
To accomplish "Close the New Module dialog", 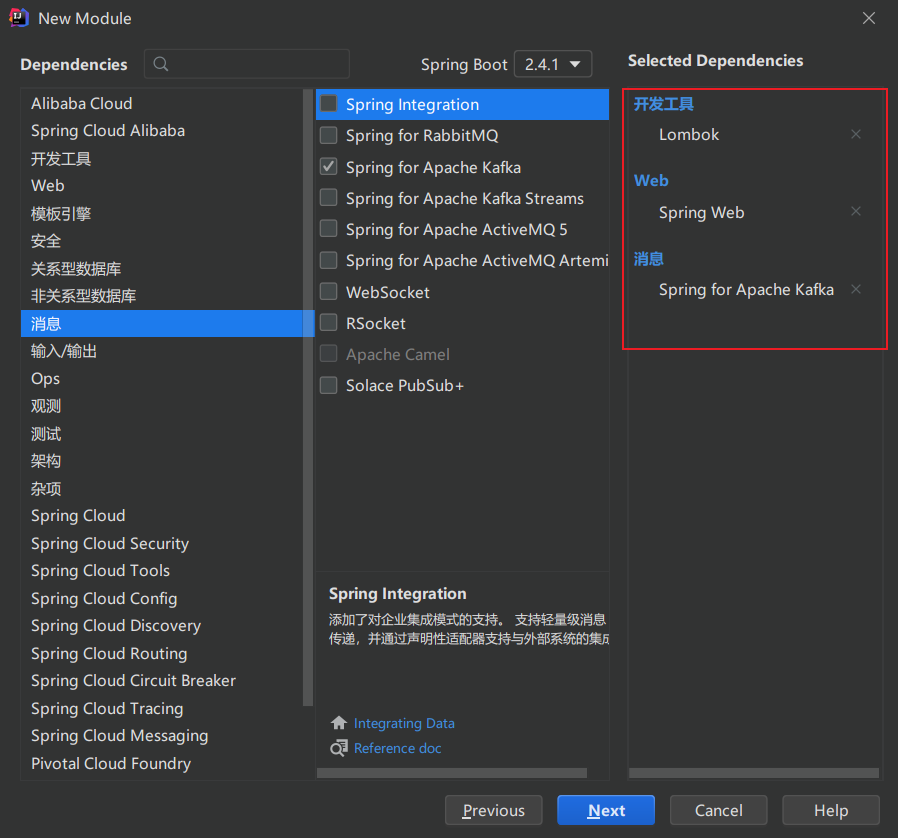I will point(869,18).
